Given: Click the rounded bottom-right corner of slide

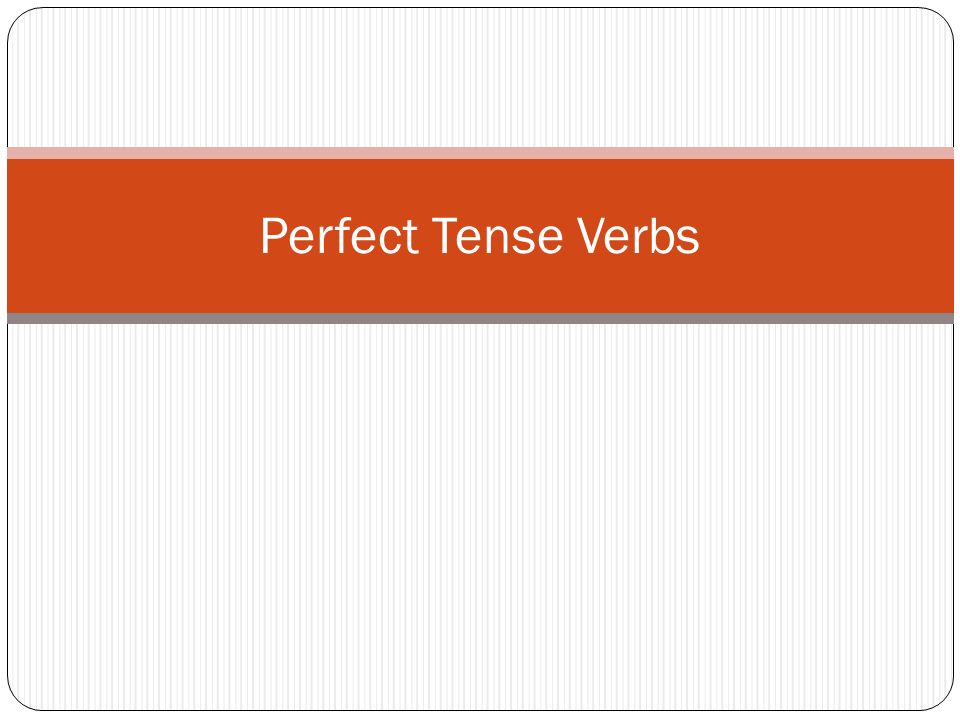Looking at the screenshot, I should click(x=940, y=697).
